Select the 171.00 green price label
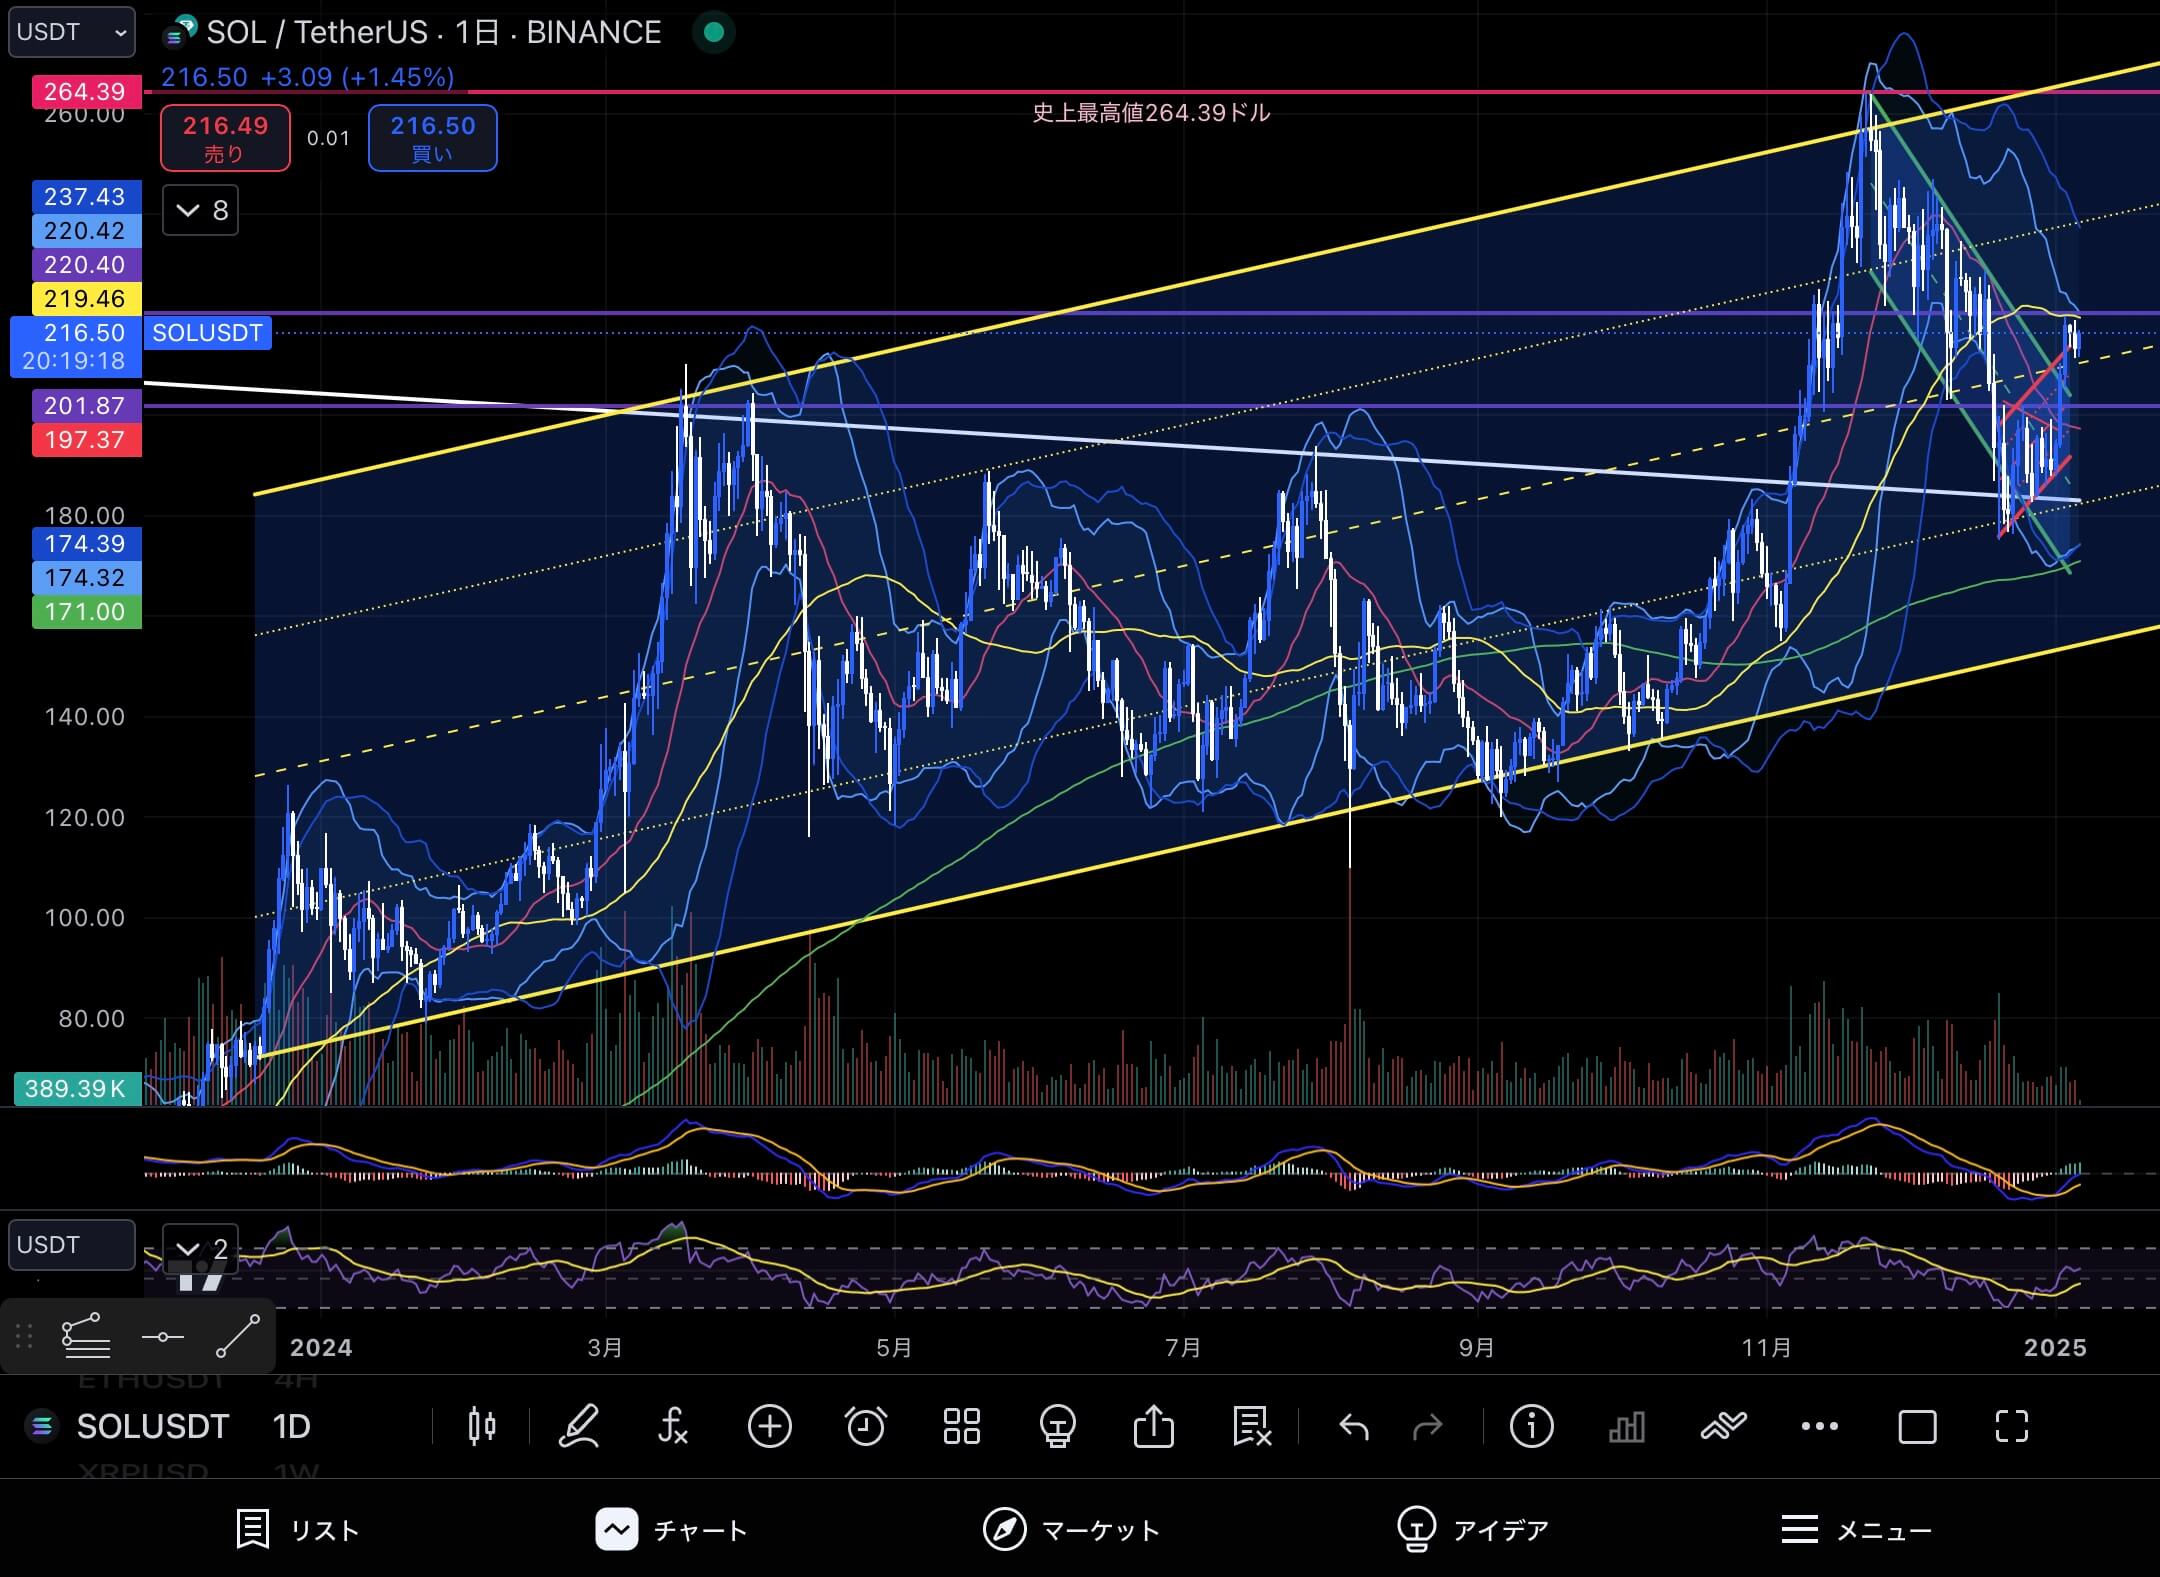 pos(85,611)
